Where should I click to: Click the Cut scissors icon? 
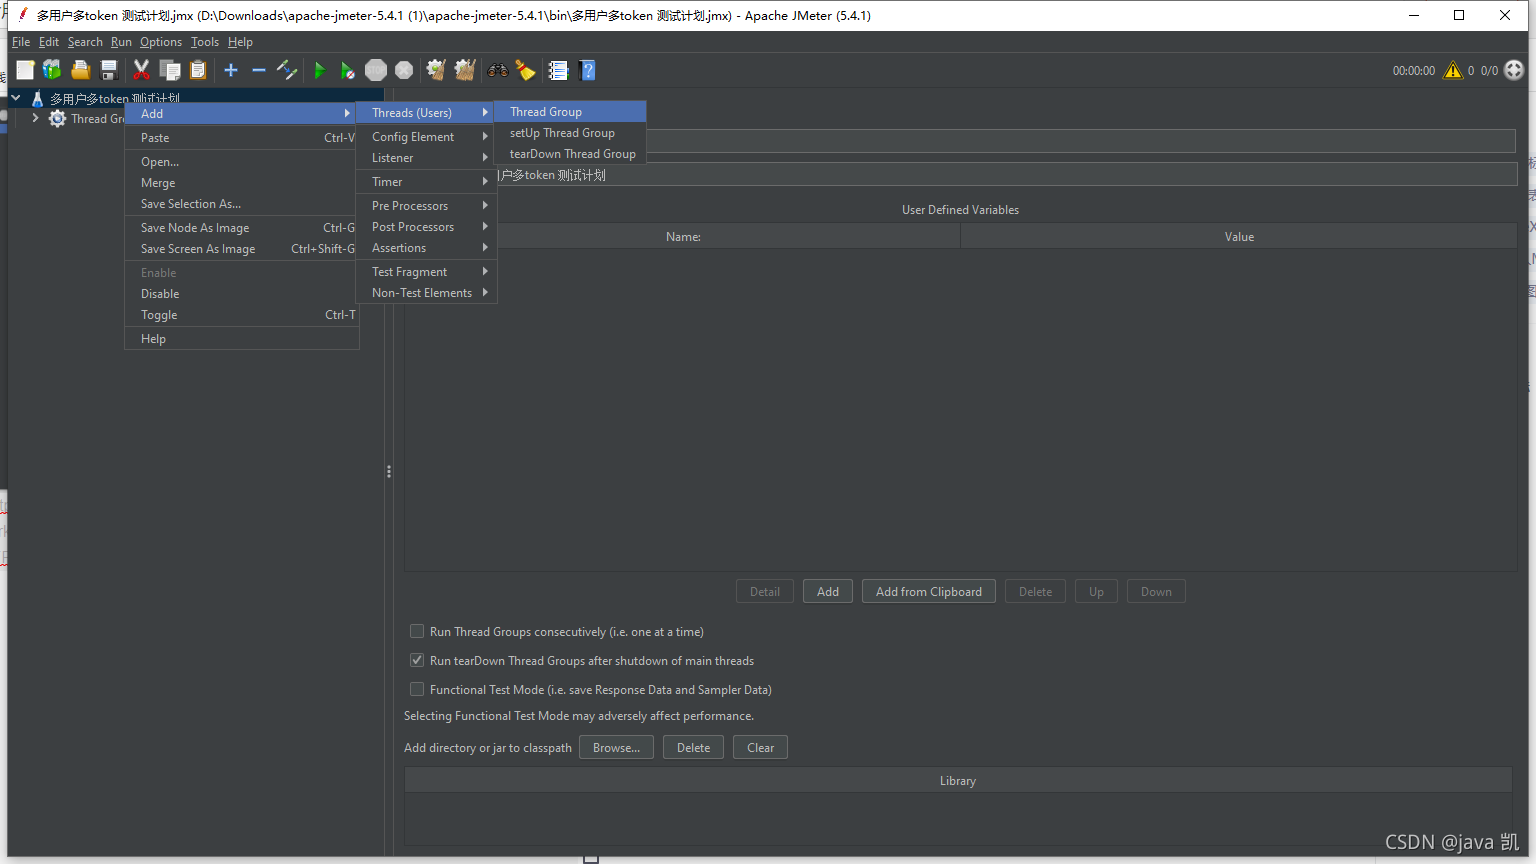click(x=141, y=70)
